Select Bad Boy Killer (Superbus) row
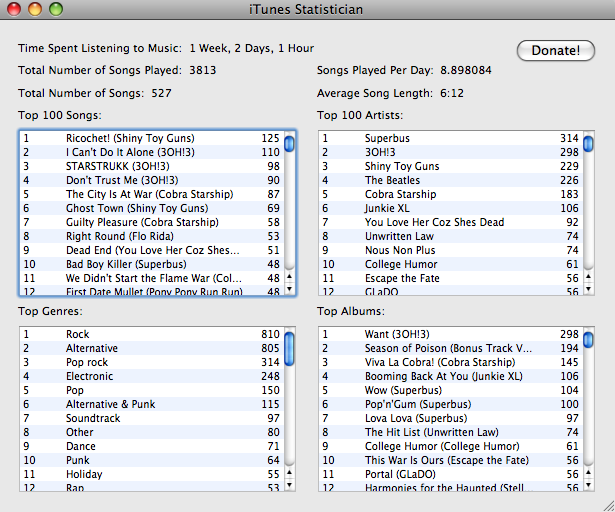 click(152, 264)
